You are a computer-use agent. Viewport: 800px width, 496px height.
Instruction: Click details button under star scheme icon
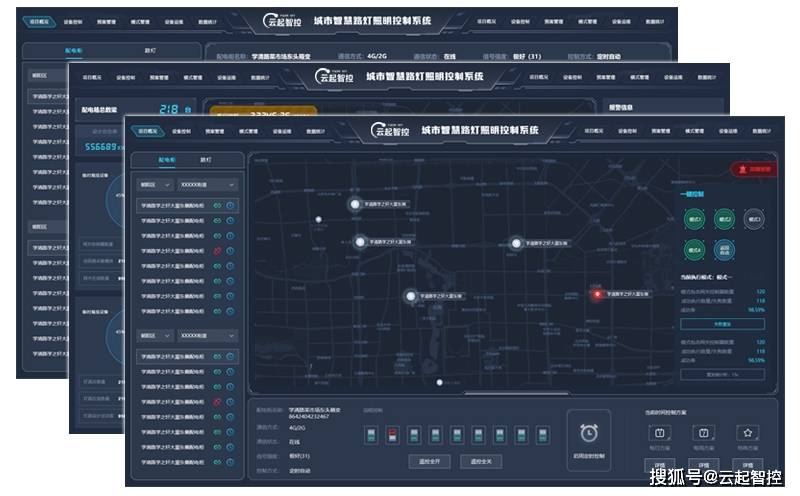click(747, 465)
